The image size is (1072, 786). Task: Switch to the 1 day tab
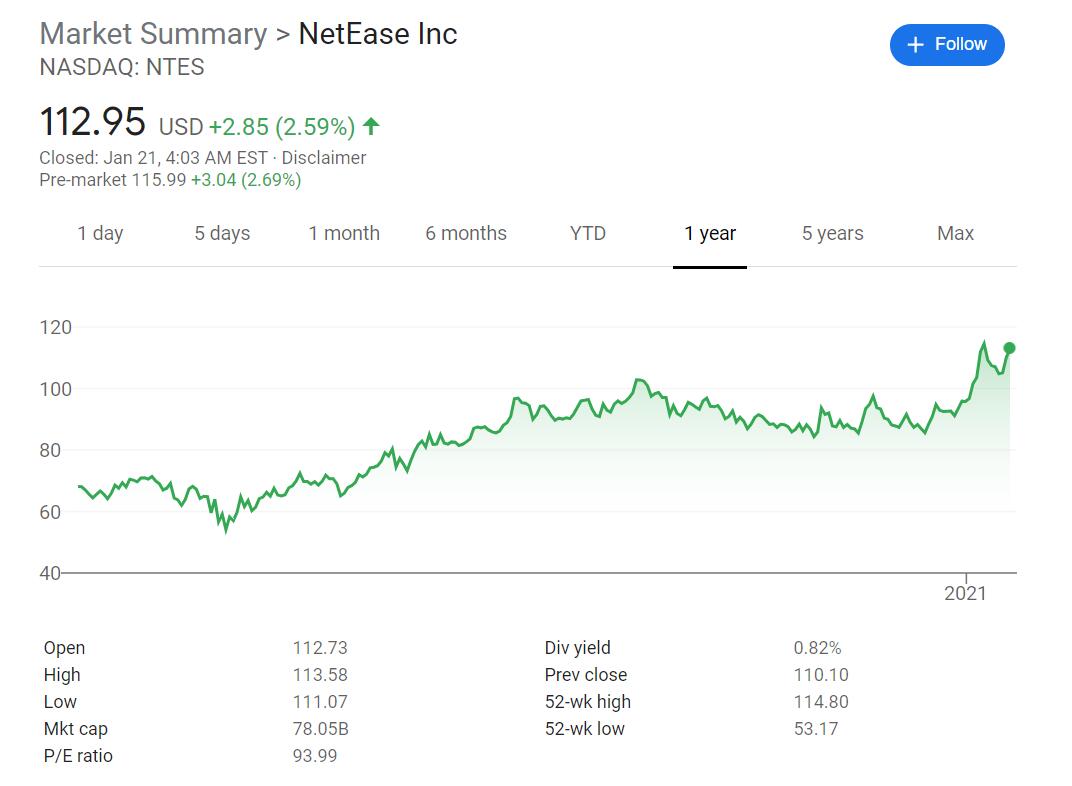(x=100, y=234)
